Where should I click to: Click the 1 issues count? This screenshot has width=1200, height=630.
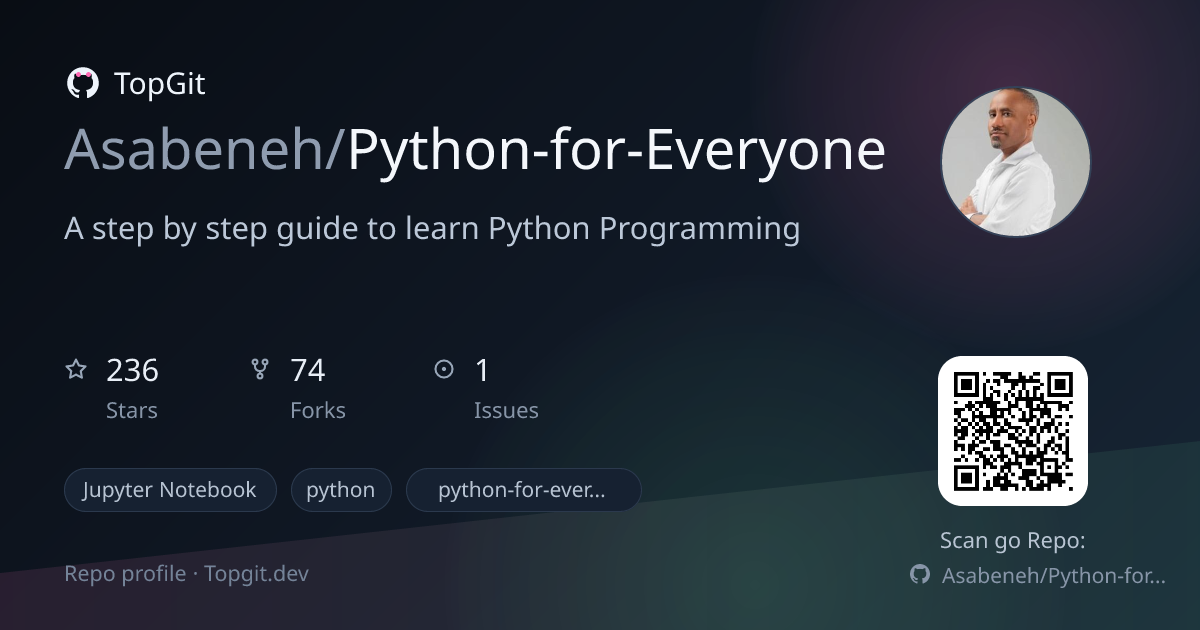(x=482, y=371)
